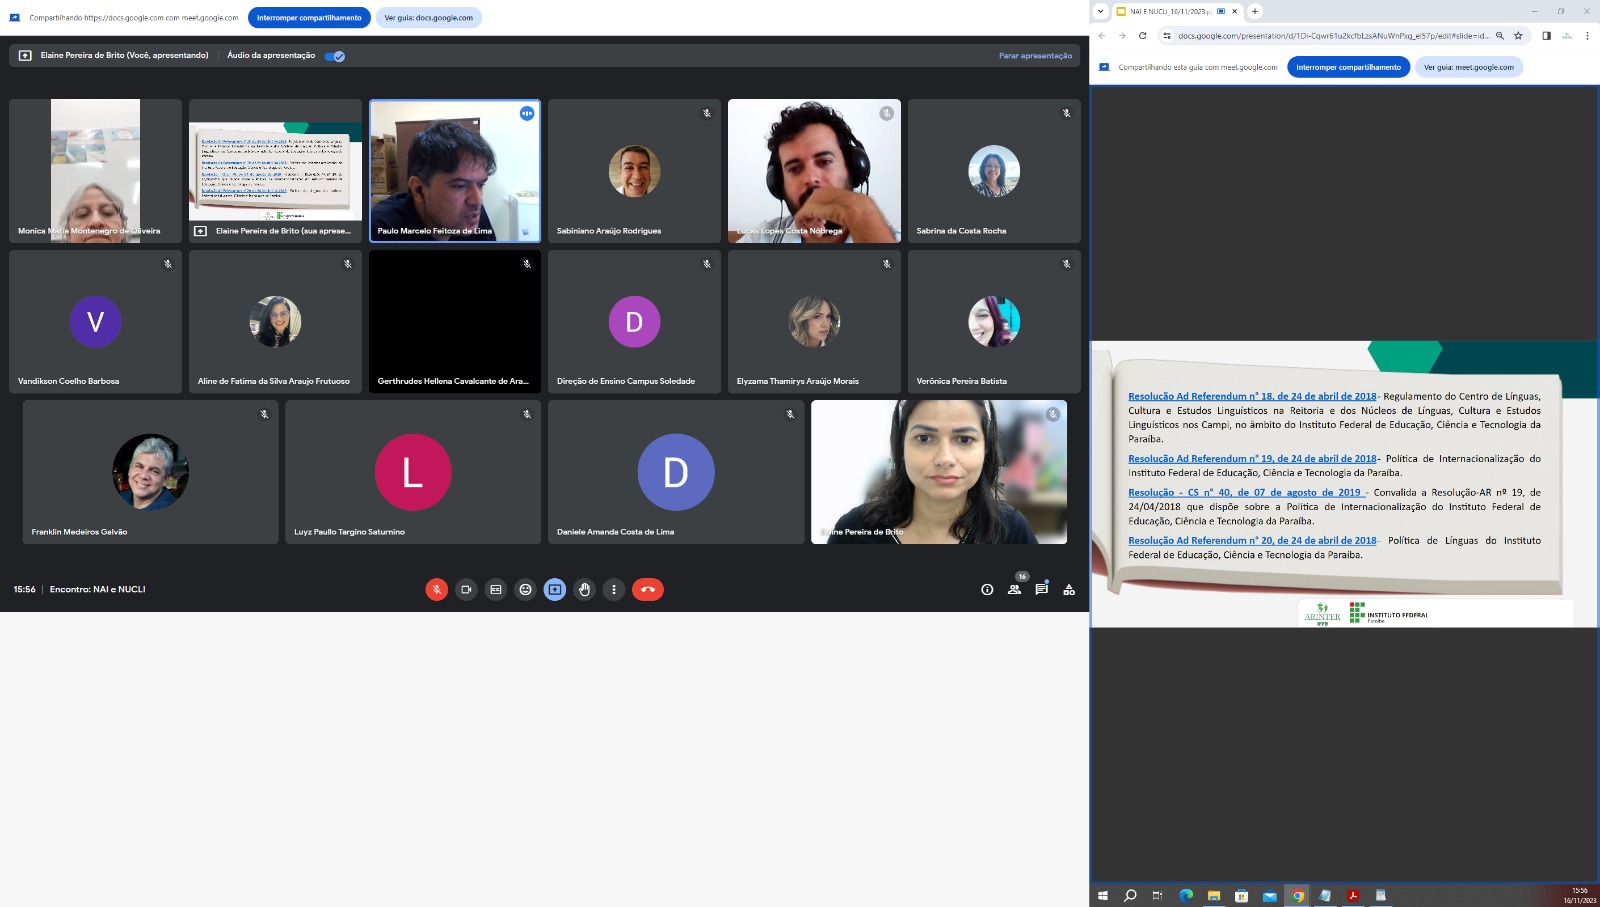Open a new Chrome tab
The image size is (1600, 907).
pyautogui.click(x=1255, y=11)
